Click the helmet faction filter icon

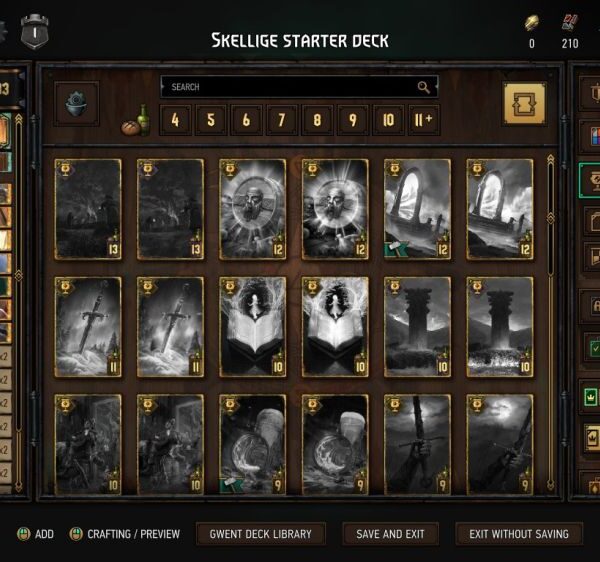77,104
